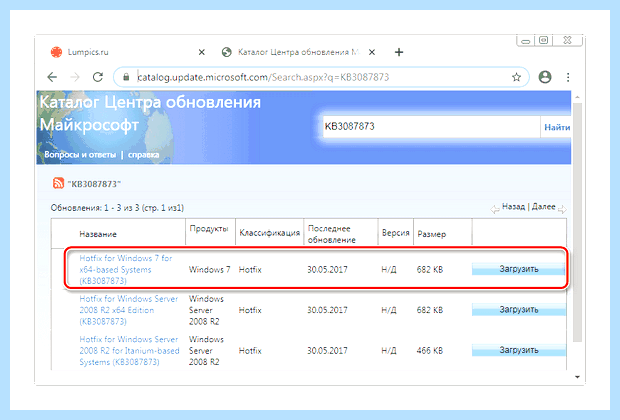Click the padlock site info icon
Image resolution: width=620 pixels, height=420 pixels.
(x=126, y=77)
